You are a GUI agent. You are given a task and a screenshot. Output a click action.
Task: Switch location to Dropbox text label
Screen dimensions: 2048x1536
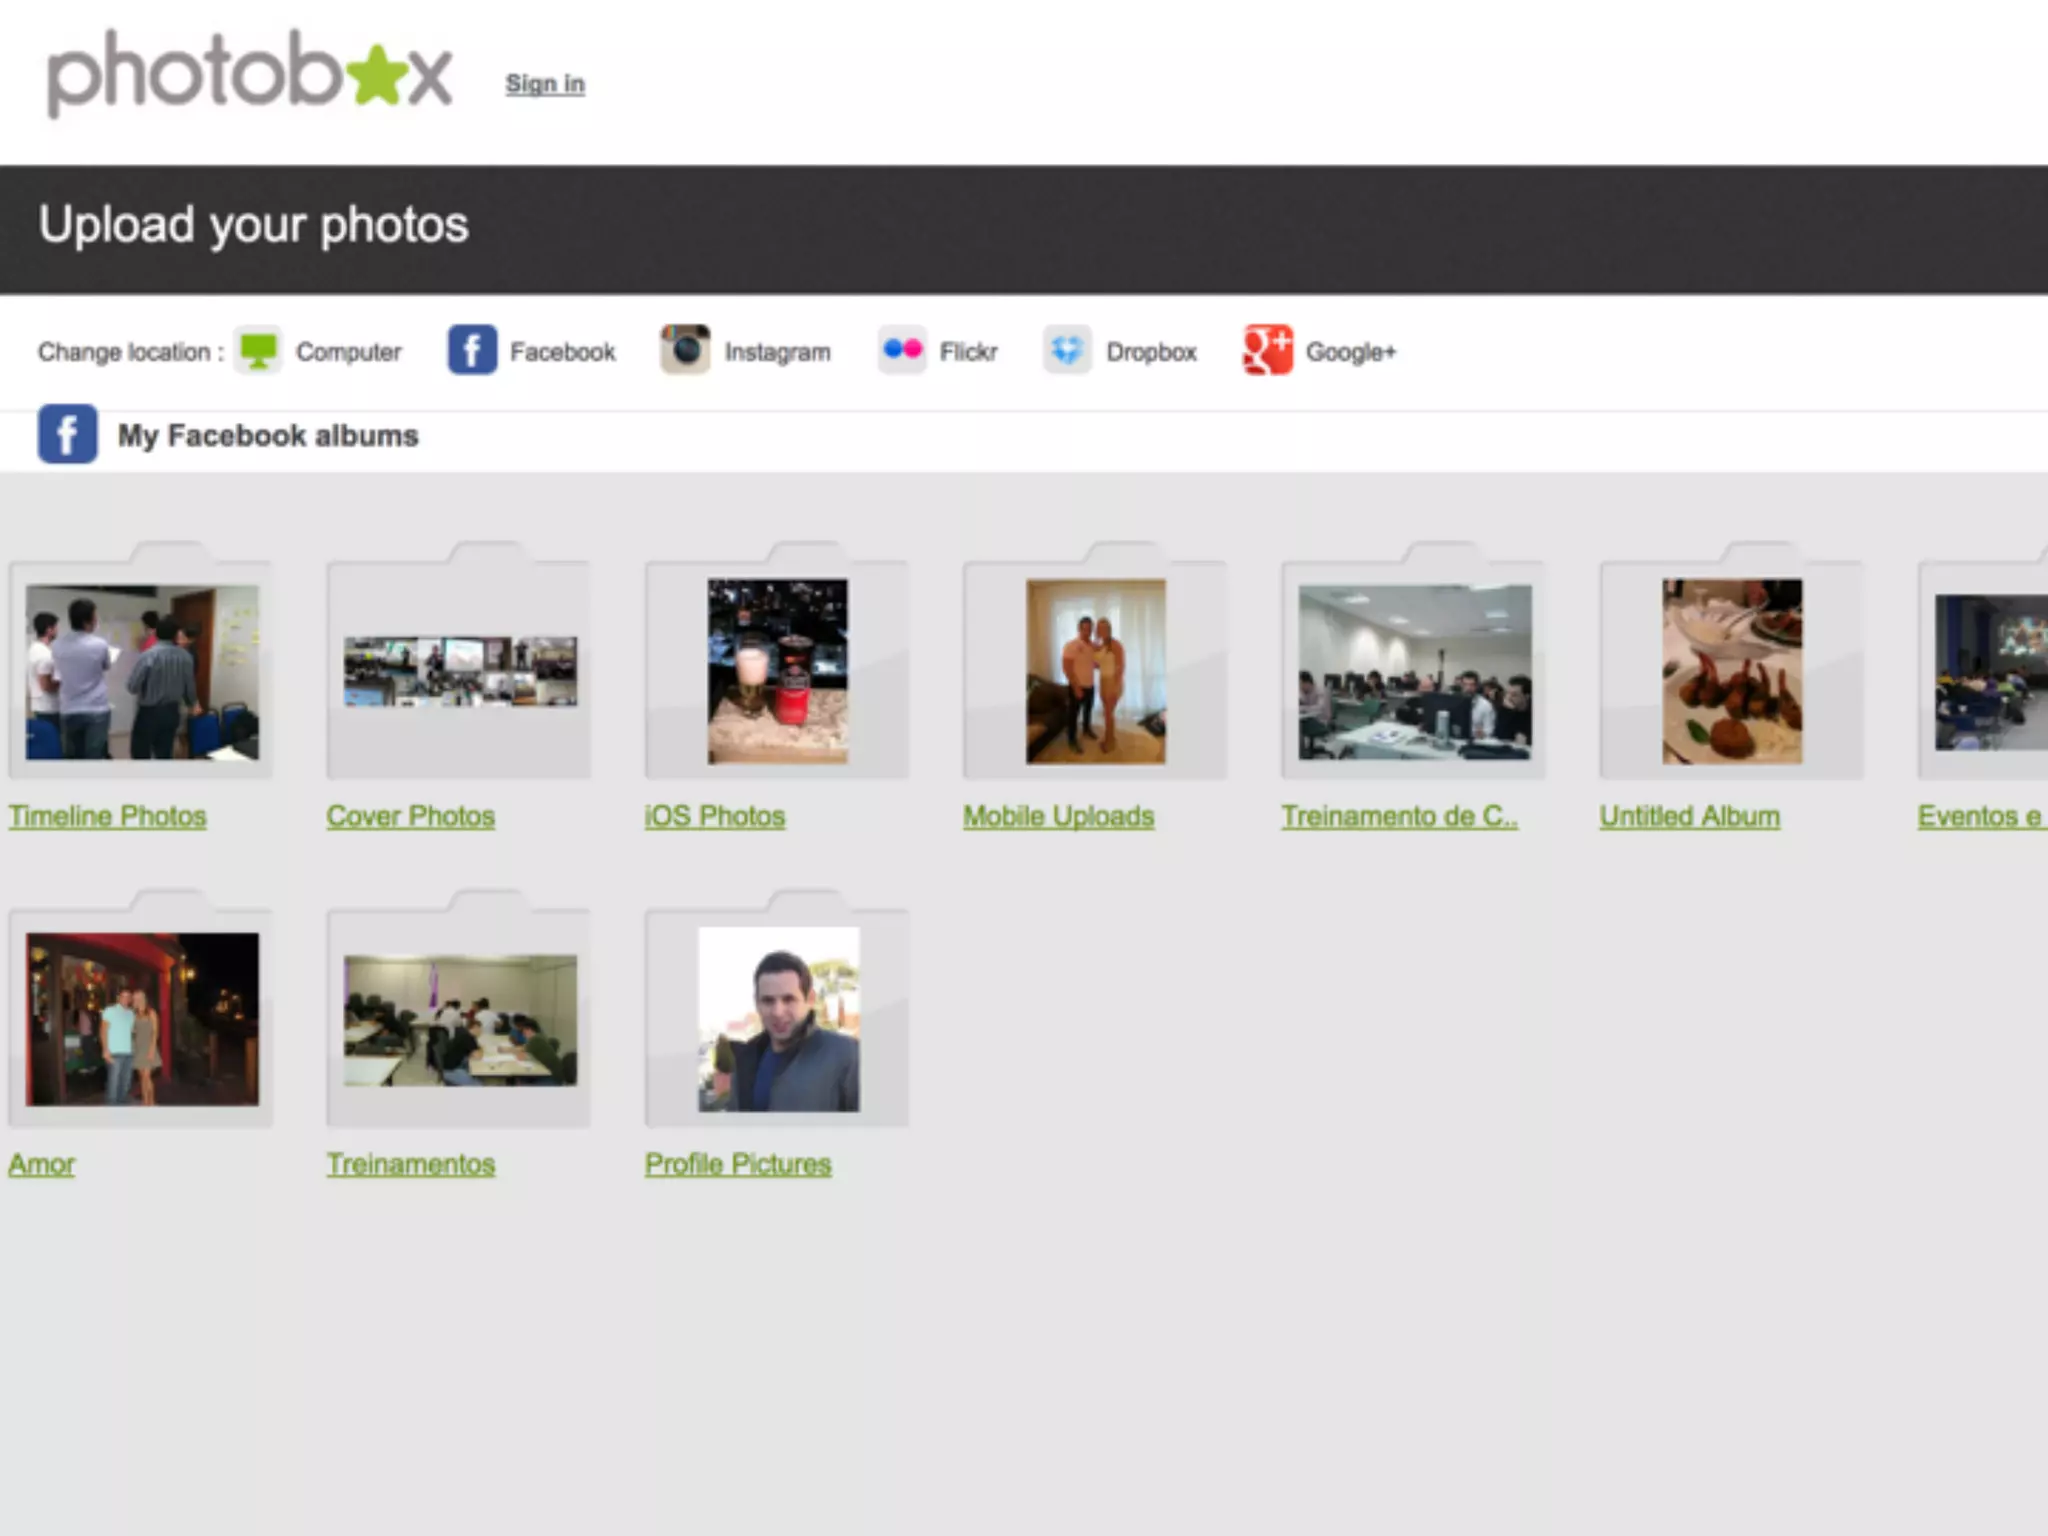(1151, 352)
